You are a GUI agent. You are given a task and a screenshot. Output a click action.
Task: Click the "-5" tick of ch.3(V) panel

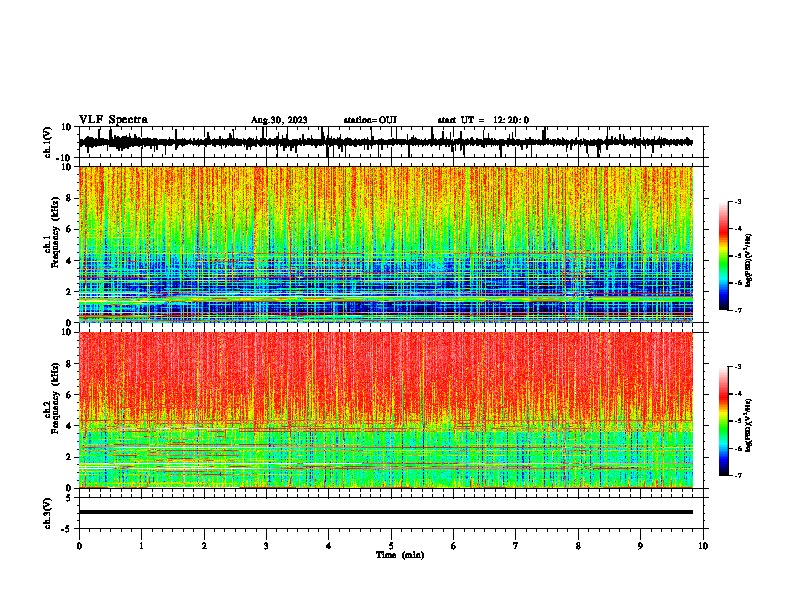[x=68, y=529]
